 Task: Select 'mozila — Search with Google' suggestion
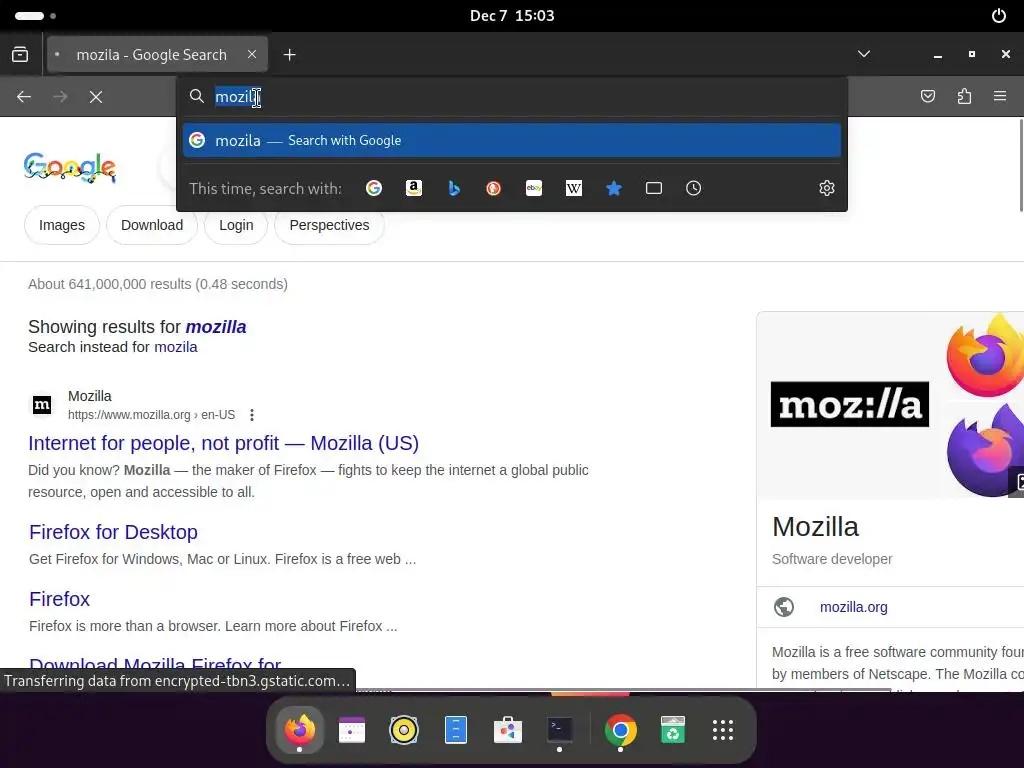pos(512,140)
